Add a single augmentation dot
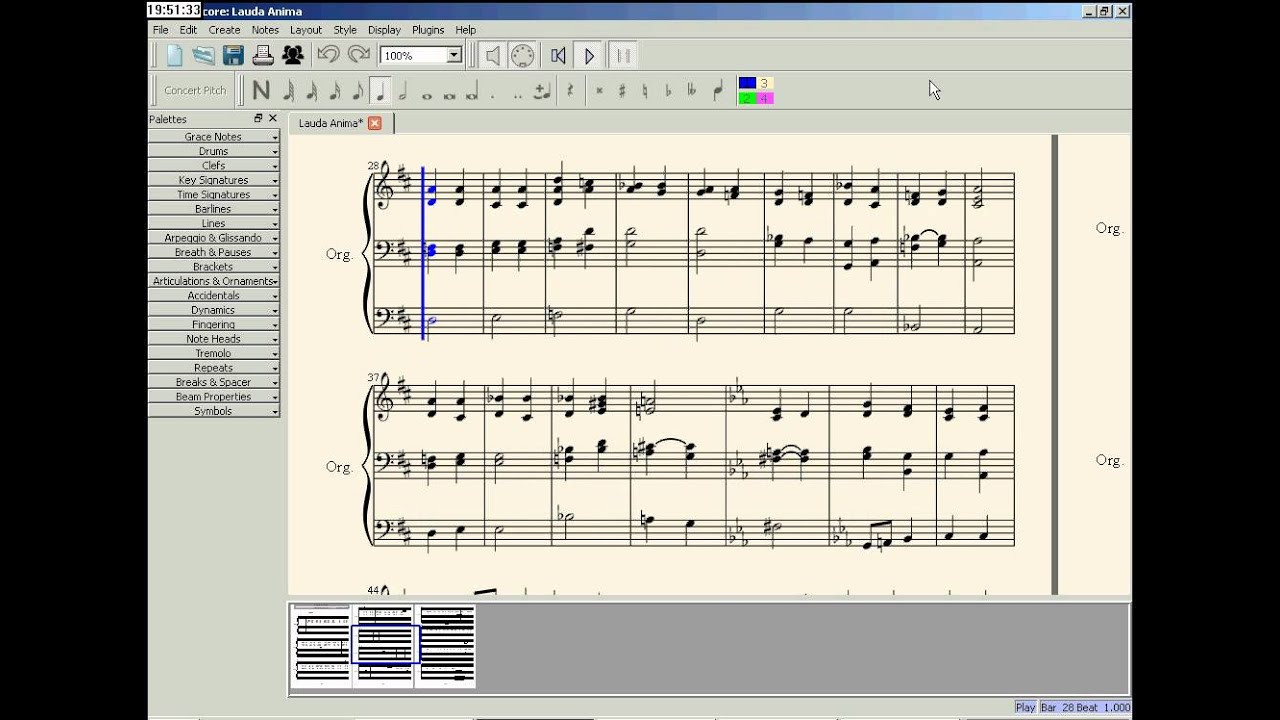The width and height of the screenshot is (1280, 720). 493,96
